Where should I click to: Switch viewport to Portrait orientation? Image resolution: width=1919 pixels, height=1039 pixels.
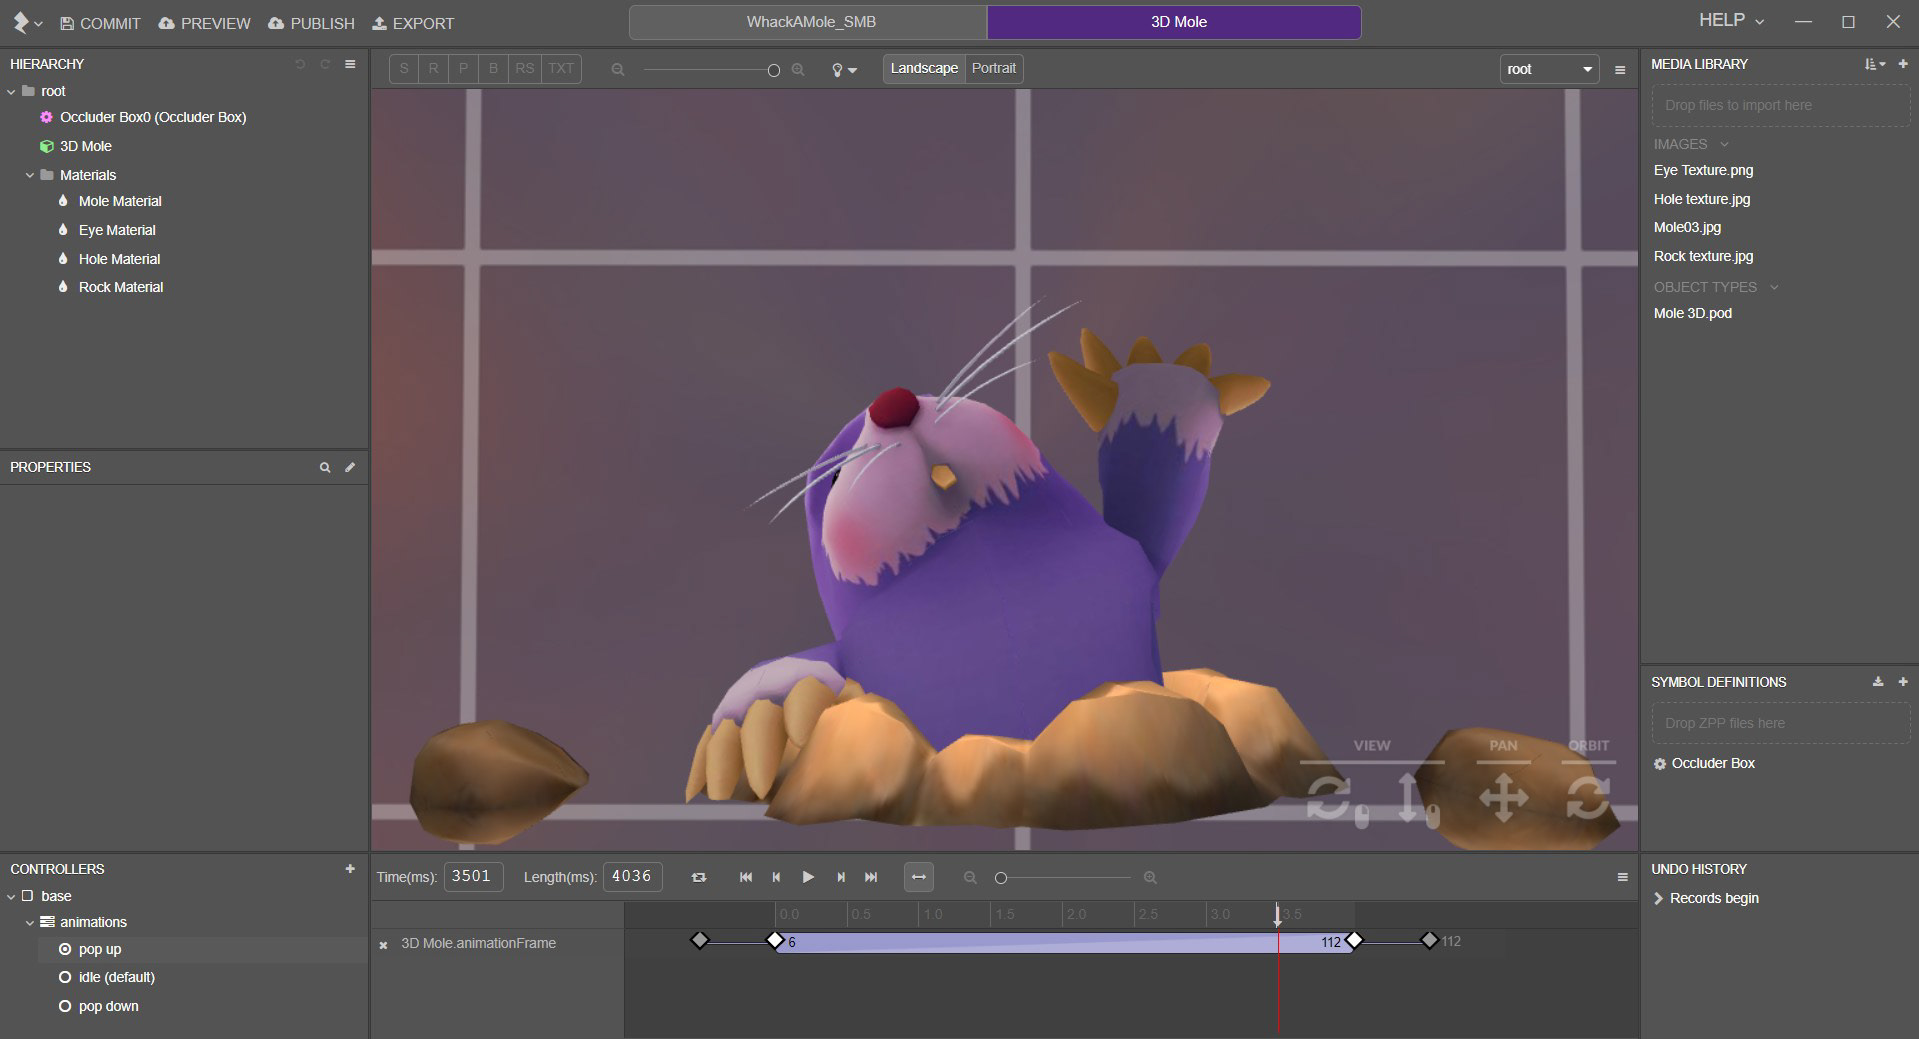coord(994,69)
